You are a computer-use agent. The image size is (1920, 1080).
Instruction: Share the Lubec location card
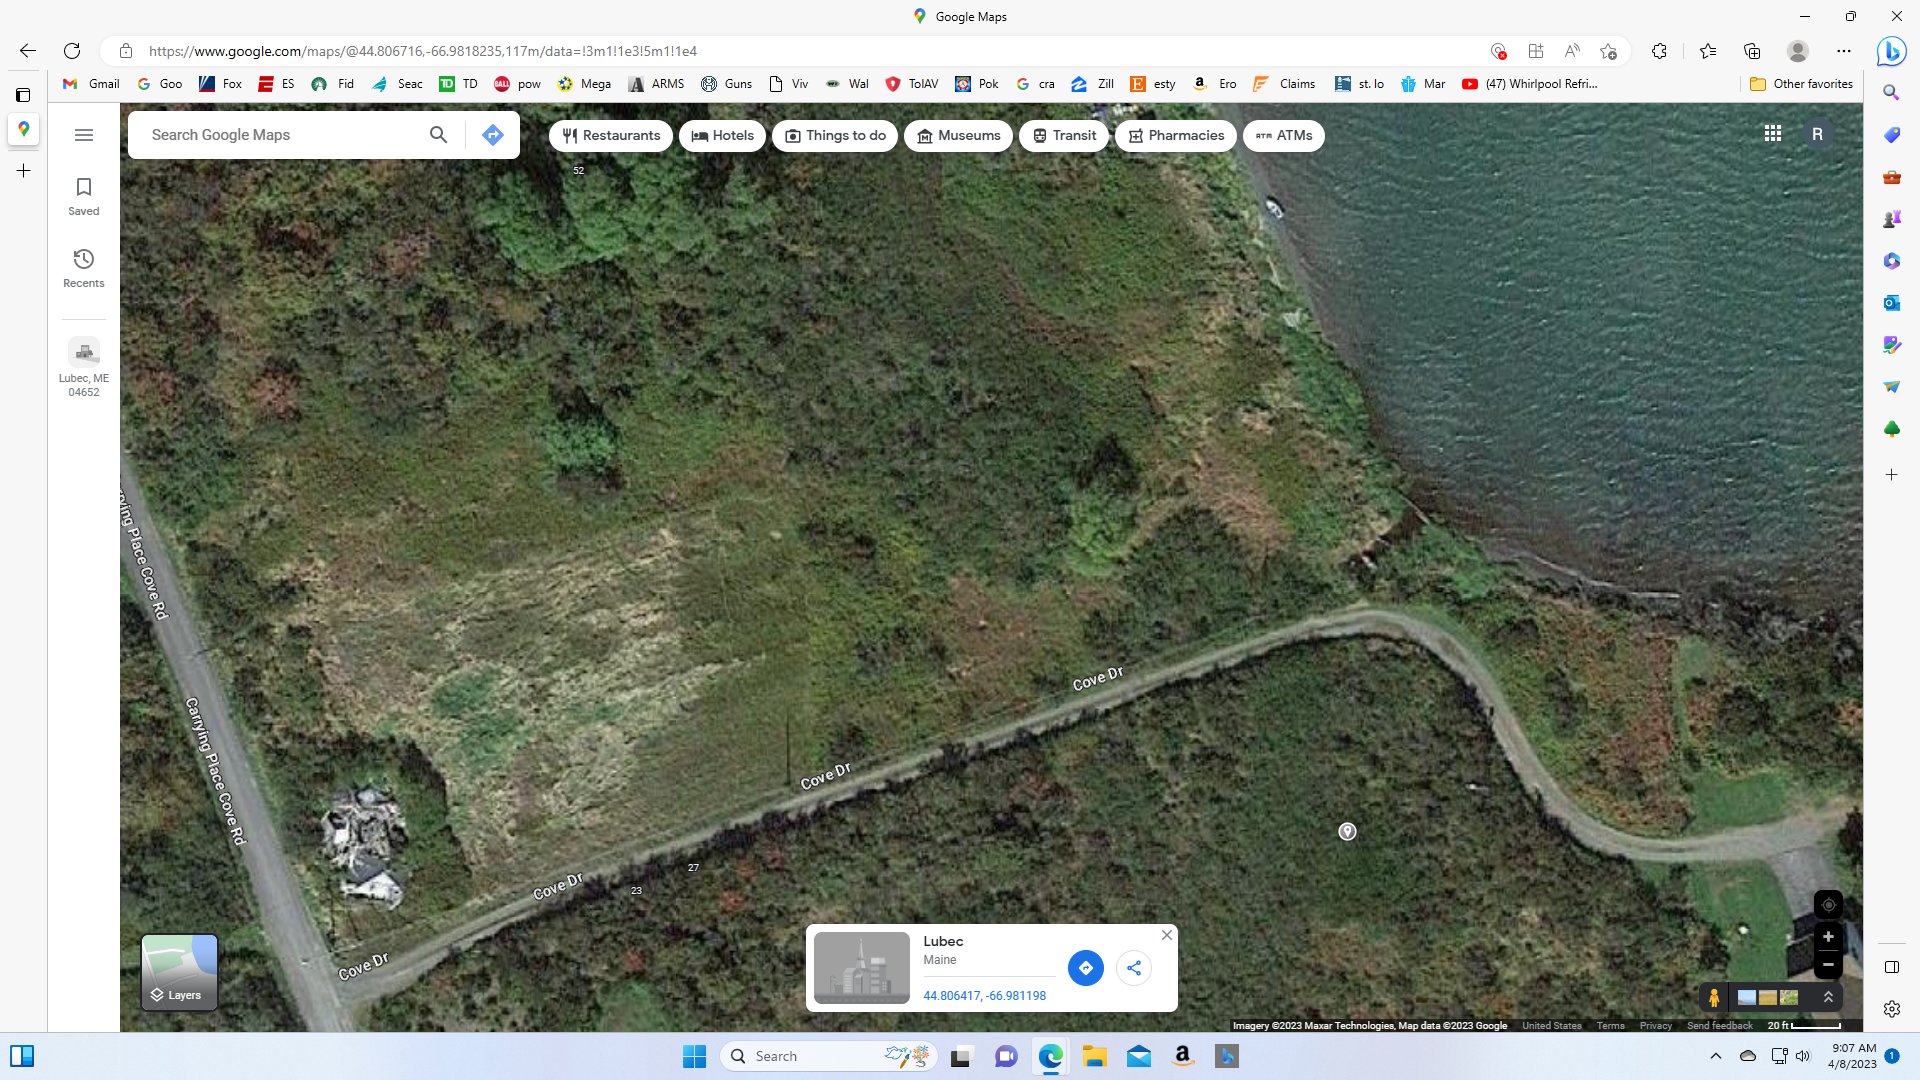click(1133, 968)
